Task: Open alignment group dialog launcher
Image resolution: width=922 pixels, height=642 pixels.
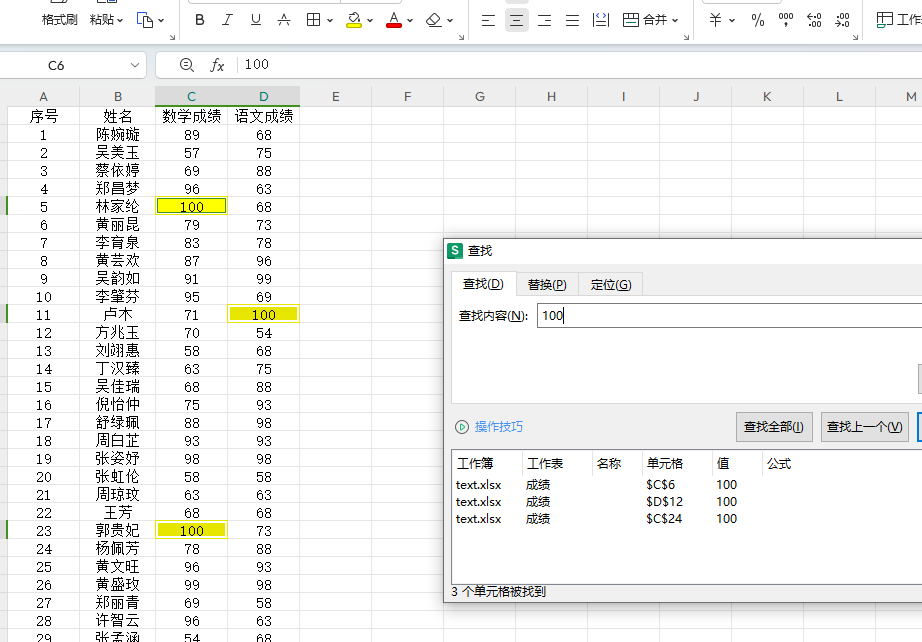Action: coord(686,37)
